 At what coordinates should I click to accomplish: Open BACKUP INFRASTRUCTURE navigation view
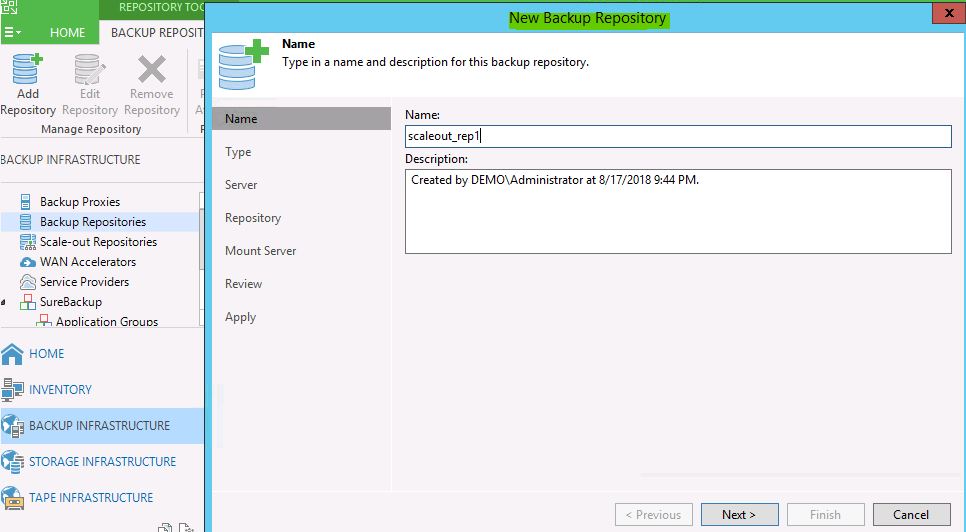click(102, 425)
